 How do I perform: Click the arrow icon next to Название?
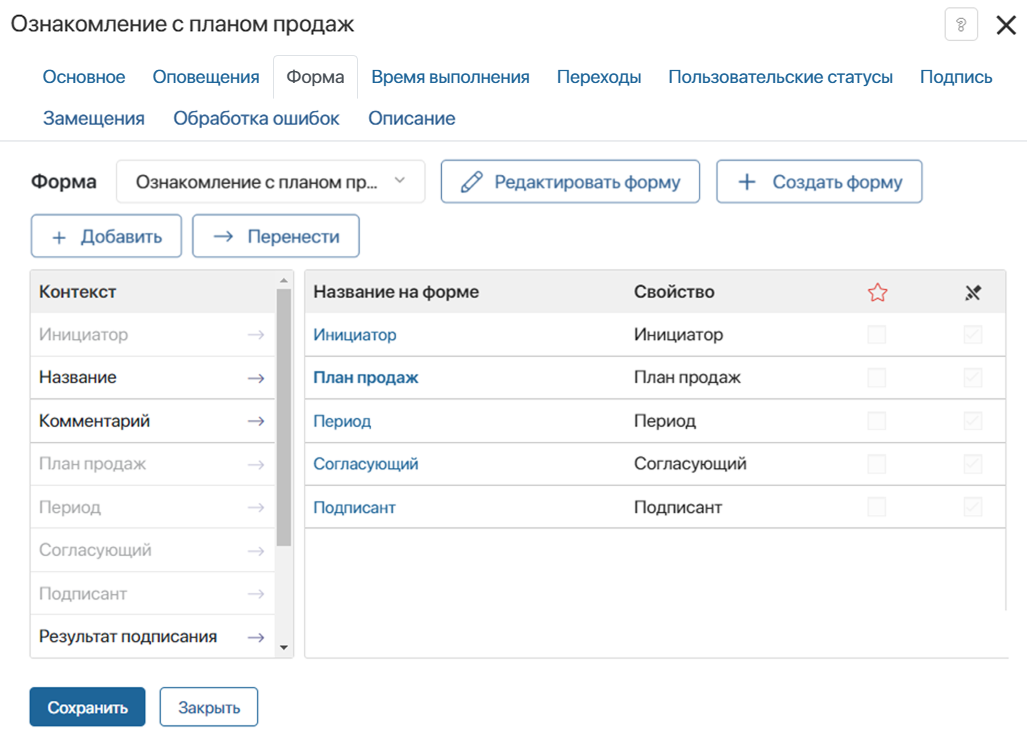[256, 378]
